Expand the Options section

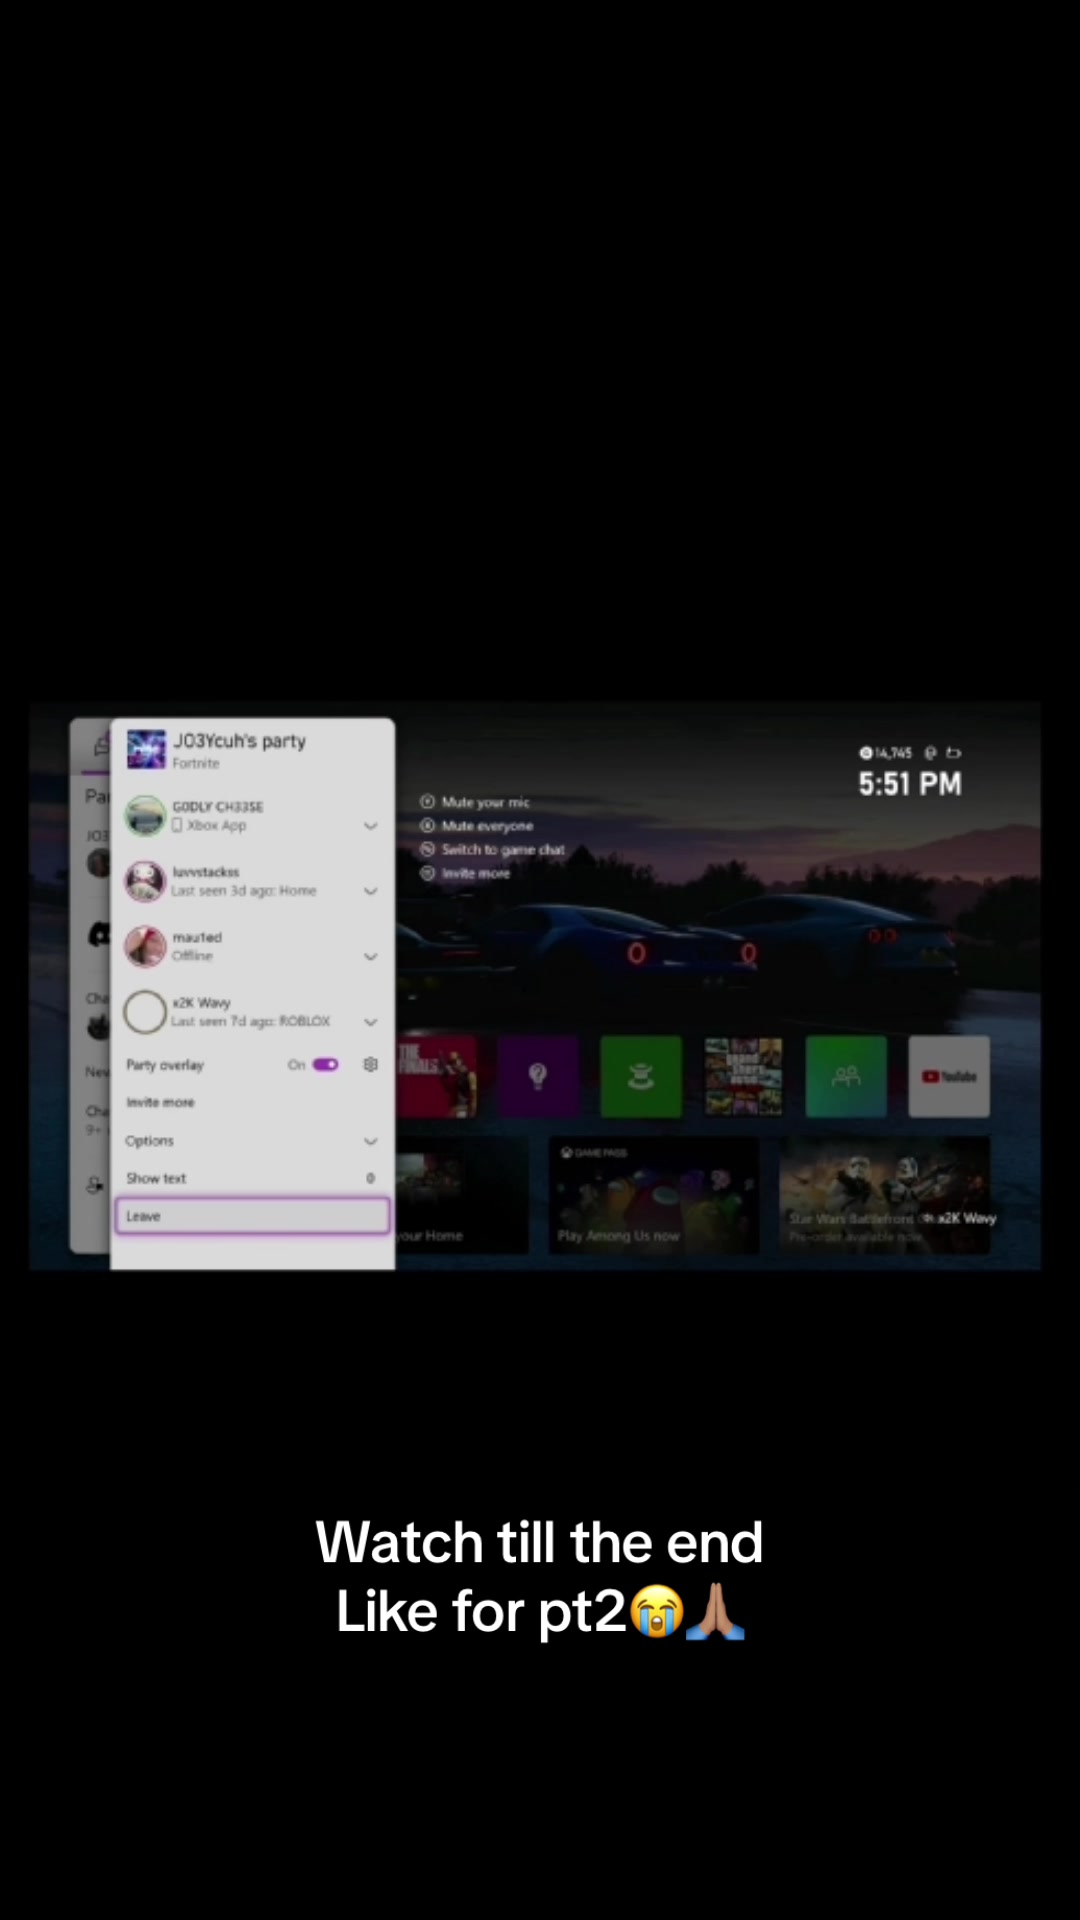[252, 1141]
